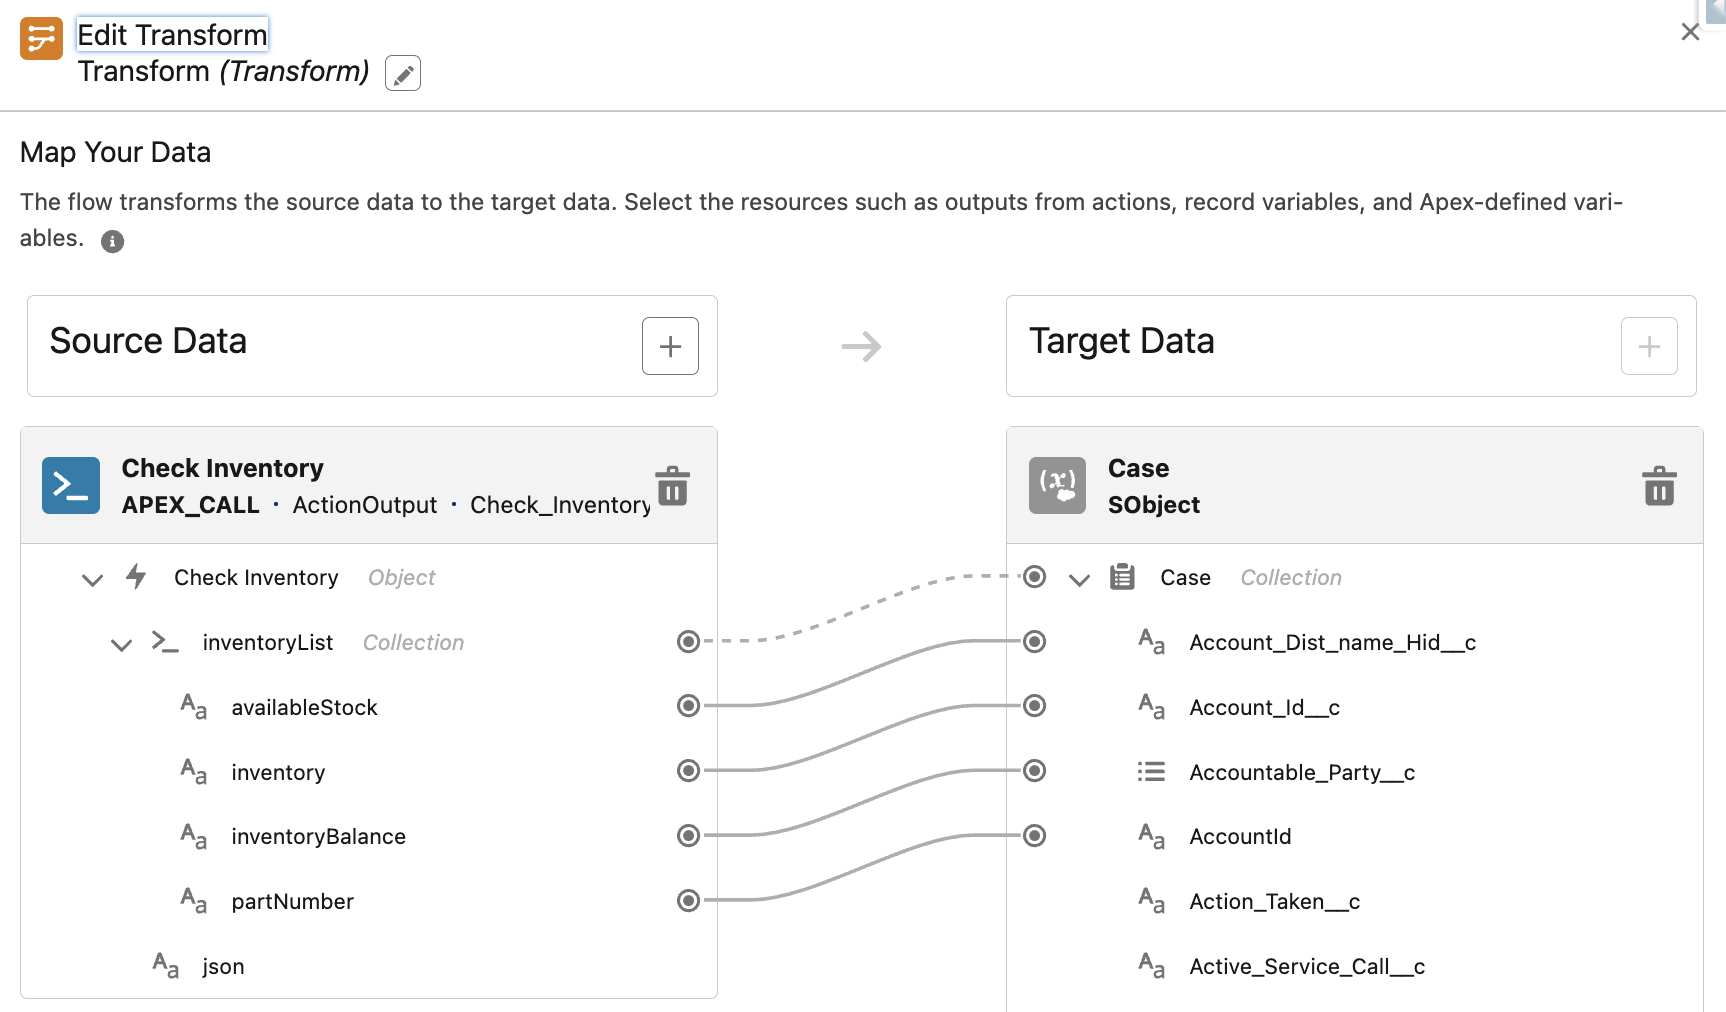Click the Case SObject variable icon
The height and width of the screenshot is (1012, 1726).
[1057, 486]
